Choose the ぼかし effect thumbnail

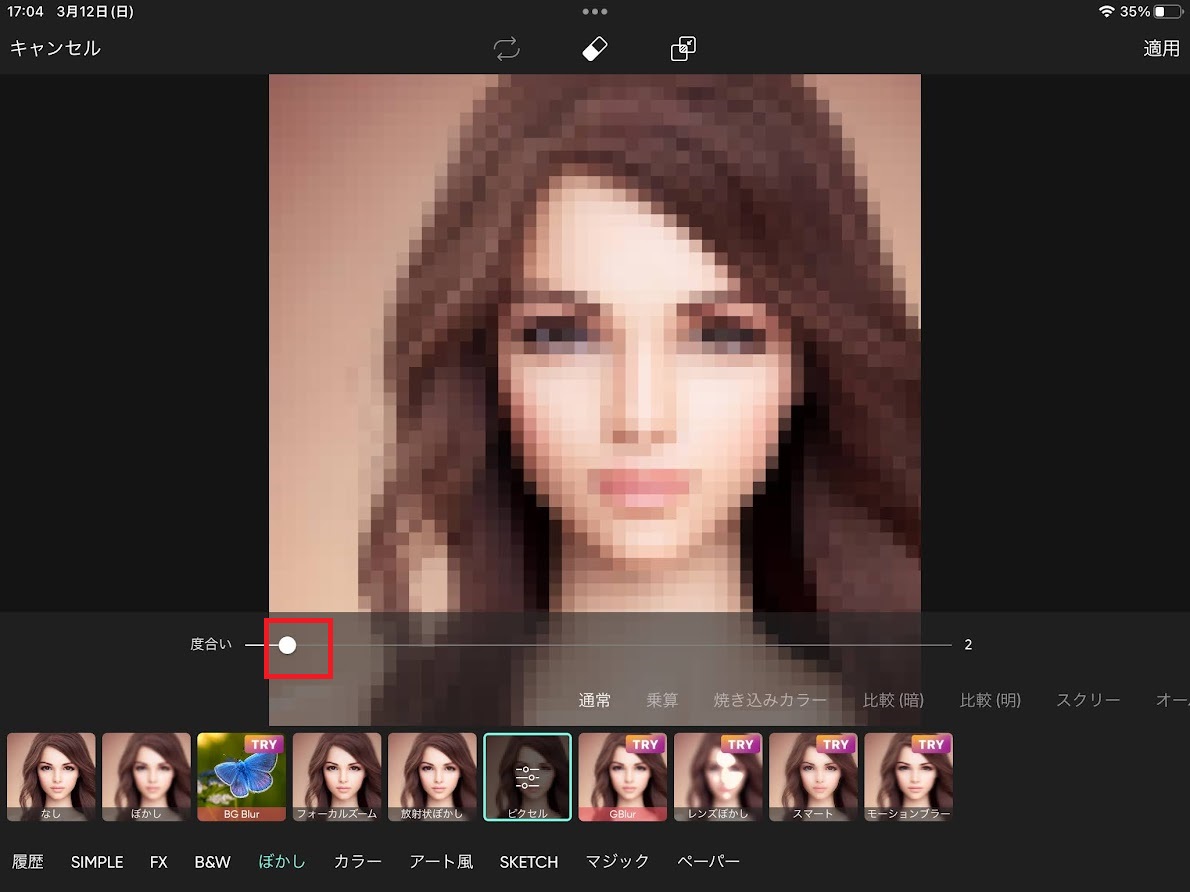(x=146, y=777)
